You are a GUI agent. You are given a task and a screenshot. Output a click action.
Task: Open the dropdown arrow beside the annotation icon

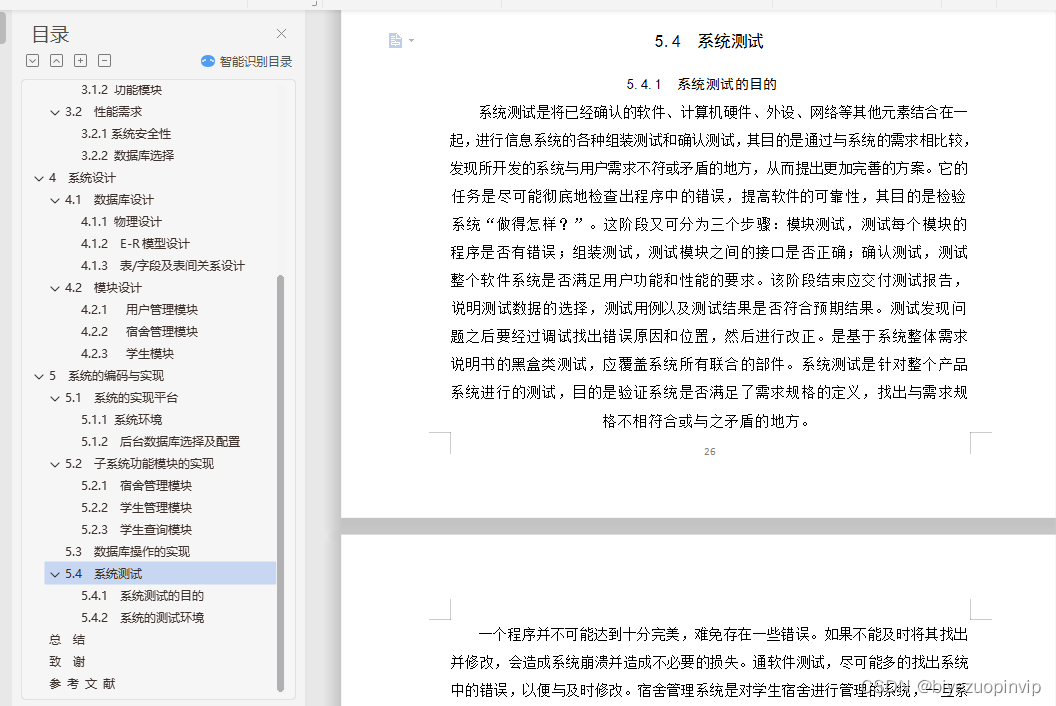click(x=410, y=40)
